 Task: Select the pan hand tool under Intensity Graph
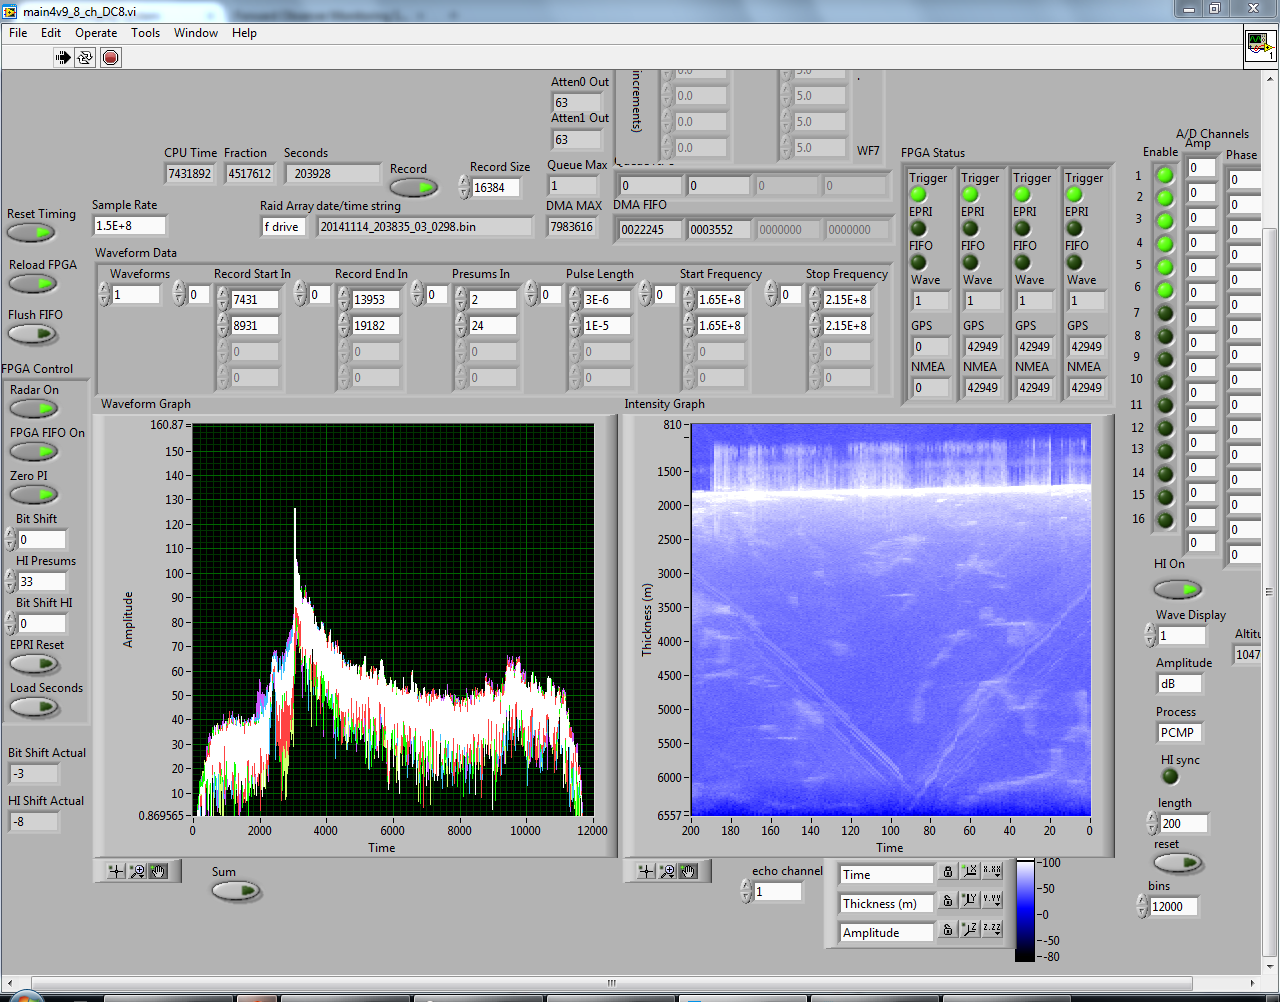(688, 871)
